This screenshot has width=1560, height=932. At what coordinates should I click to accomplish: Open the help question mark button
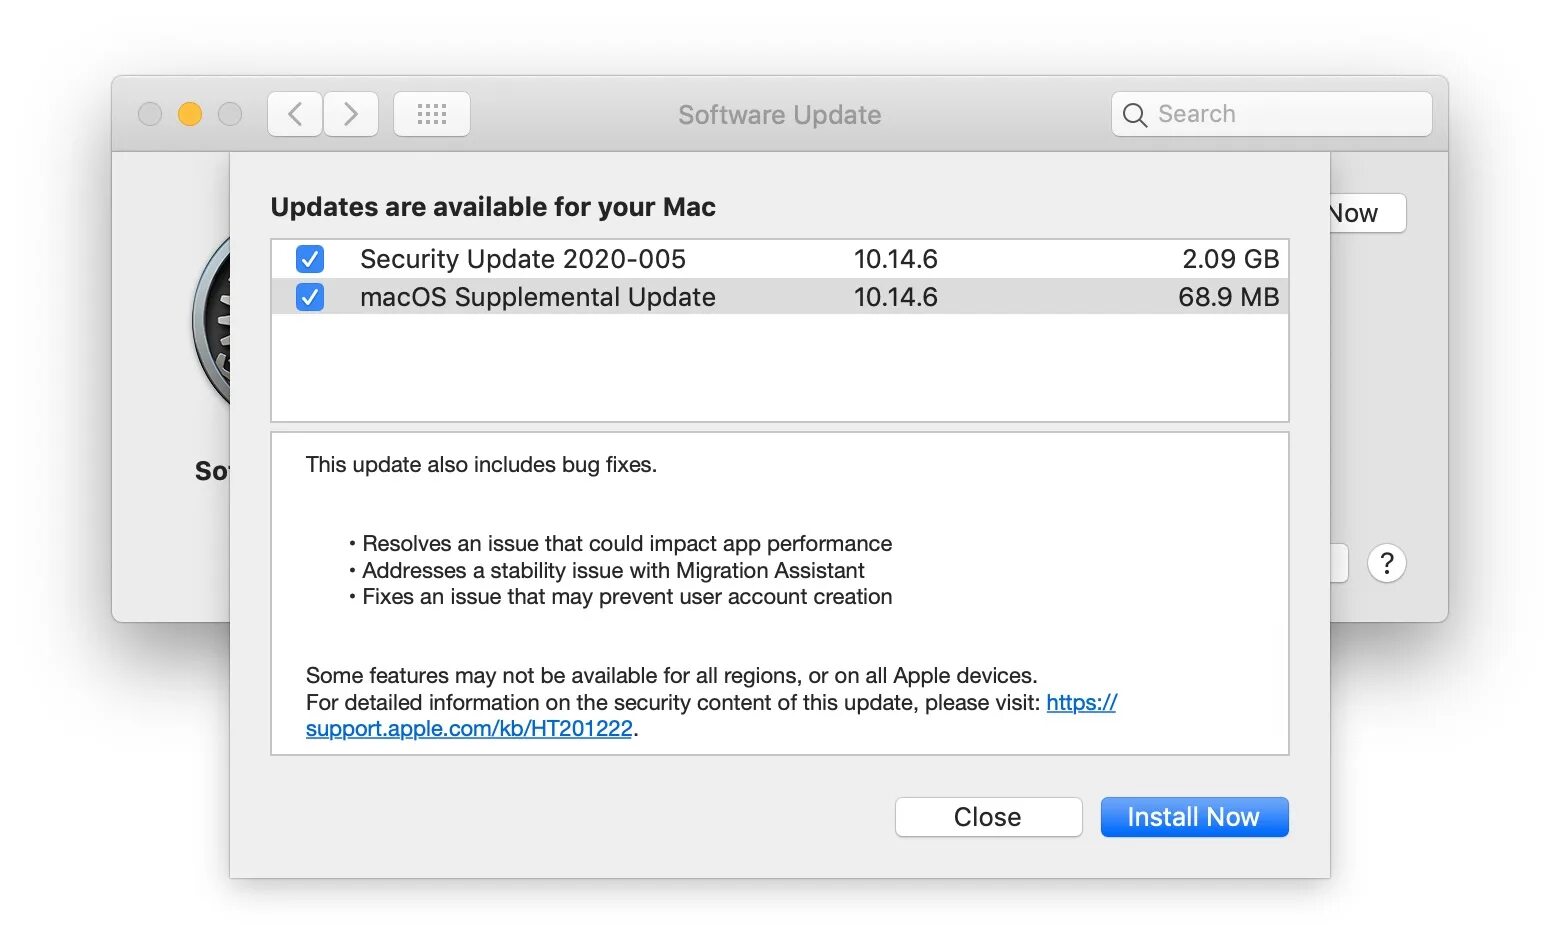pos(1386,564)
